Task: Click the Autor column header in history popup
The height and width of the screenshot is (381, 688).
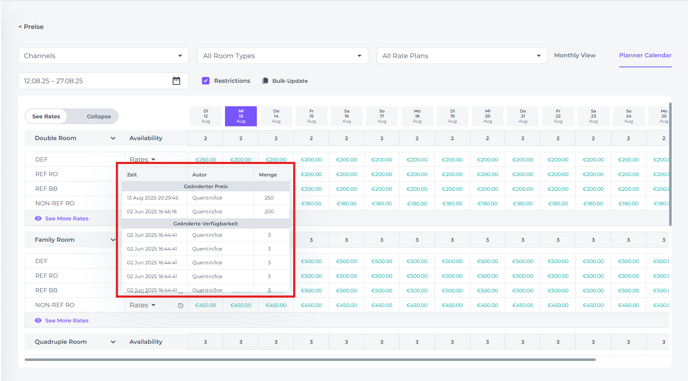Action: click(x=199, y=175)
